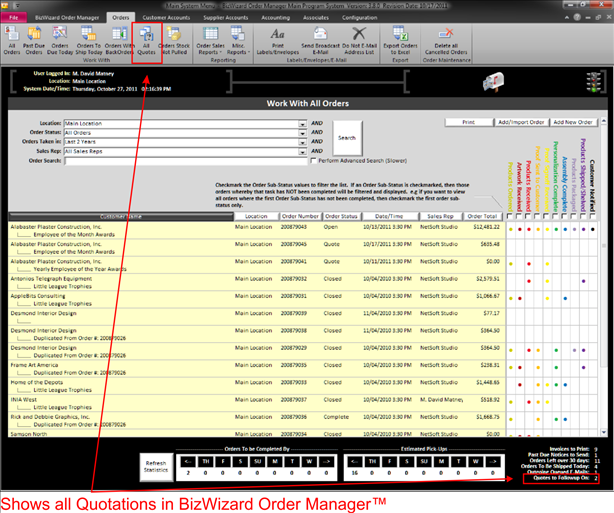The width and height of the screenshot is (614, 513).
Task: Click in the Order Search field
Action: click(186, 161)
